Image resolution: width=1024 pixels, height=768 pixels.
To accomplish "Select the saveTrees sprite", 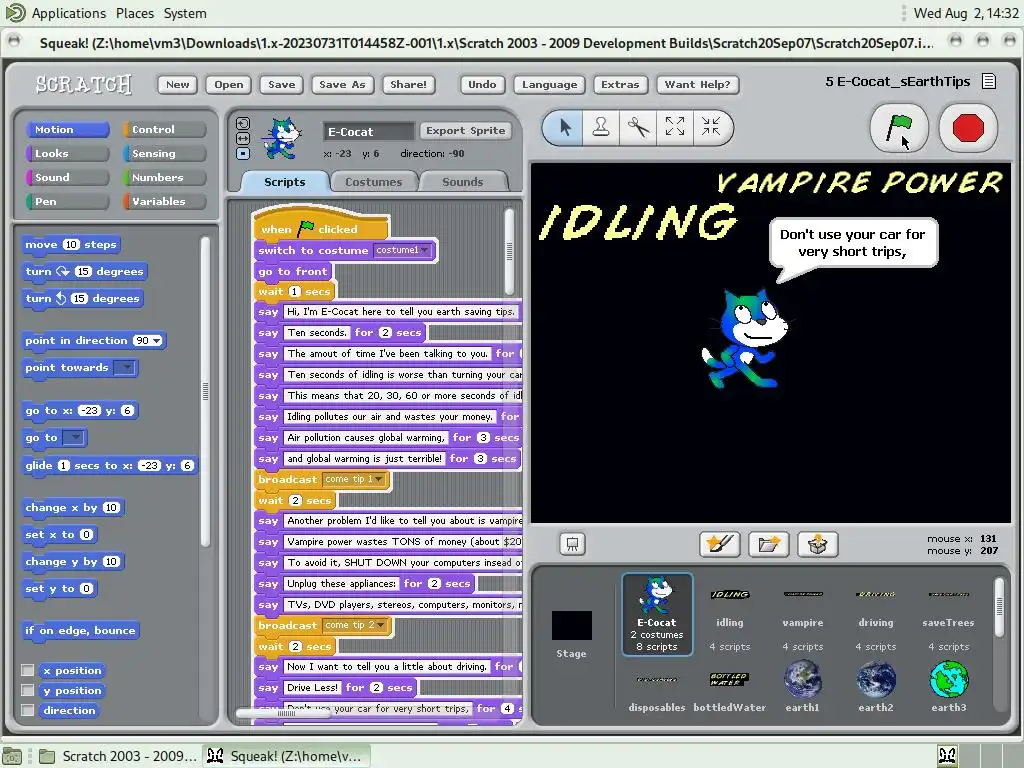I will (x=948, y=613).
